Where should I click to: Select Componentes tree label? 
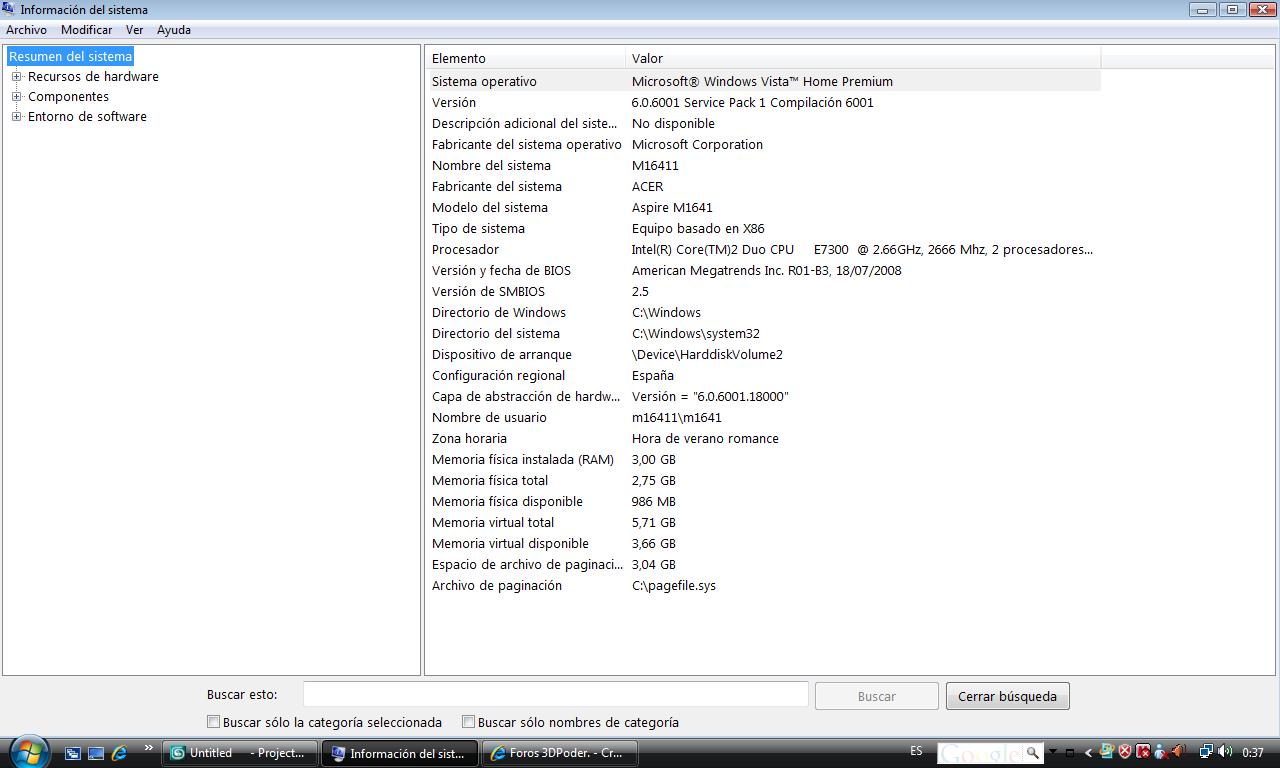[x=68, y=97]
